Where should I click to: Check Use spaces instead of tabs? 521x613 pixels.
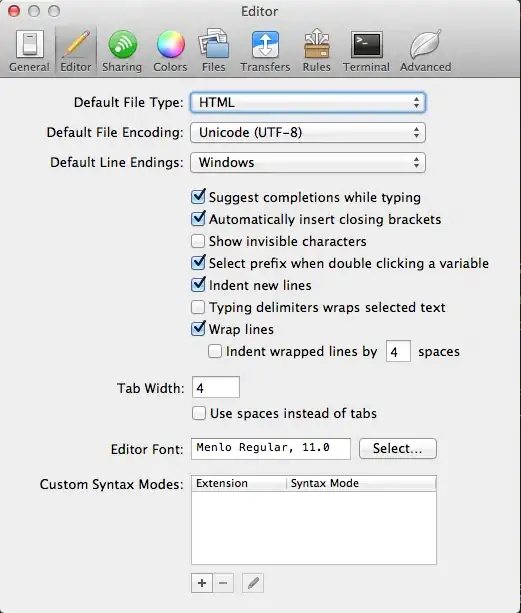tap(199, 413)
